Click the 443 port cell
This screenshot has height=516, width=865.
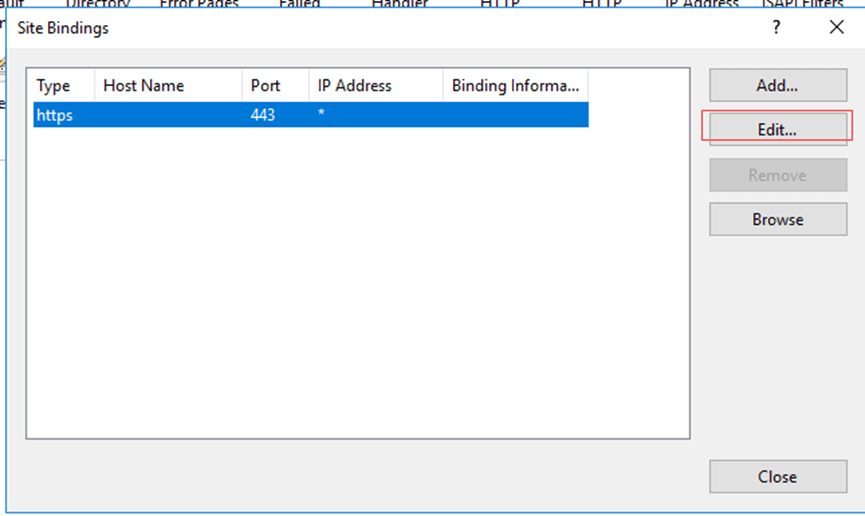pyautogui.click(x=263, y=115)
